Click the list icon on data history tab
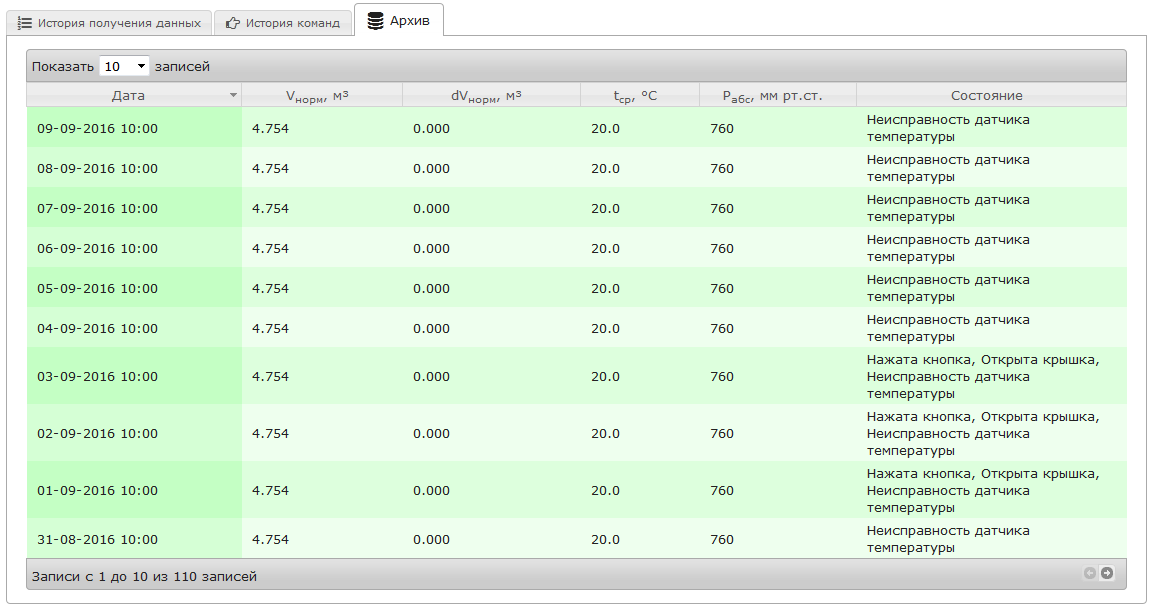Screen dimensions: 1153x609 [25, 23]
